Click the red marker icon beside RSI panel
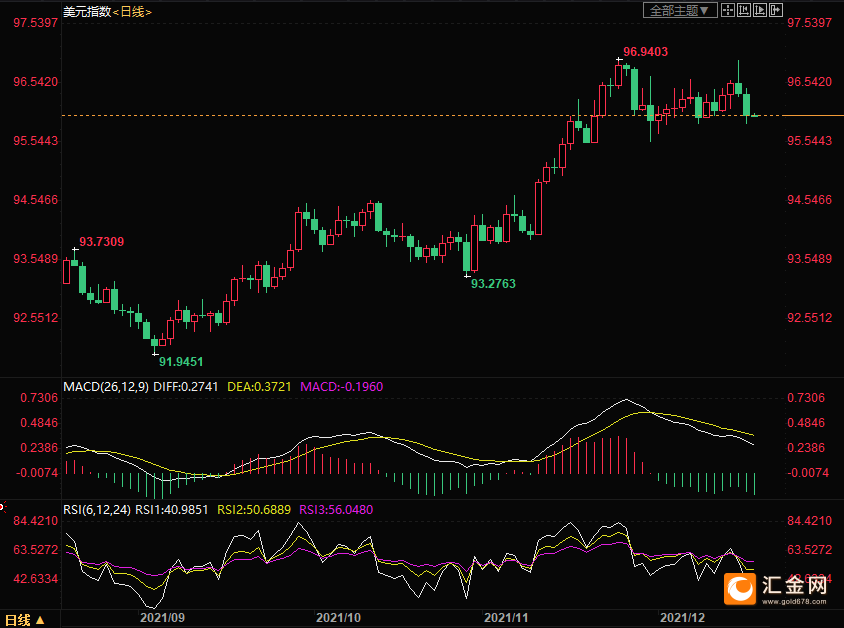The image size is (844, 628). coord(2,506)
